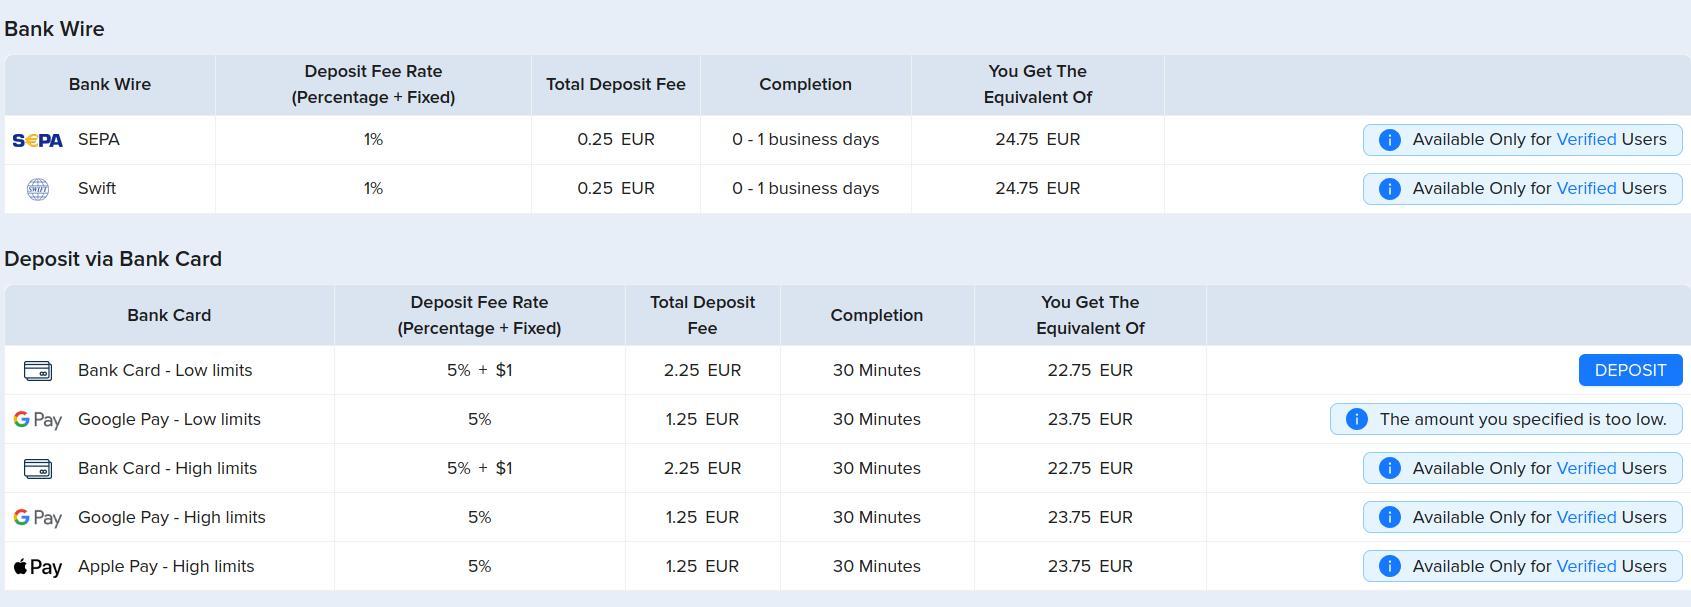
Task: Click info icon beside amount too low message
Action: click(1356, 420)
